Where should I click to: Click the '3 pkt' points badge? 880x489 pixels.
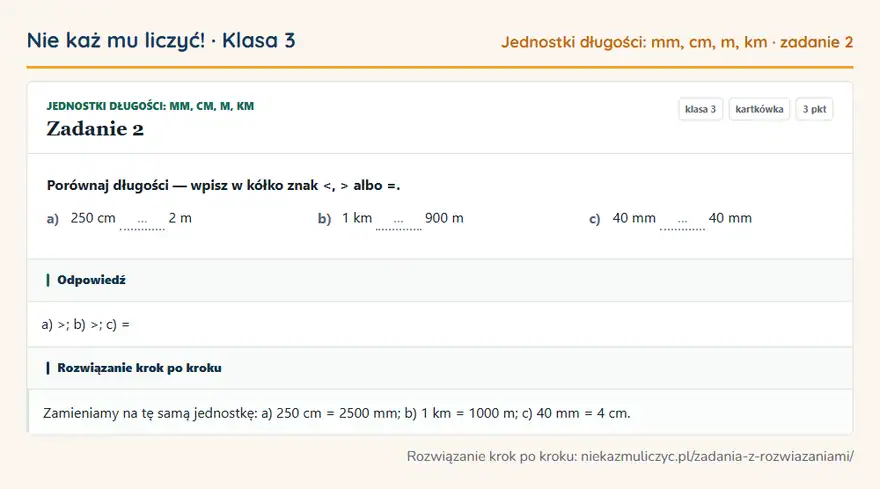click(814, 109)
